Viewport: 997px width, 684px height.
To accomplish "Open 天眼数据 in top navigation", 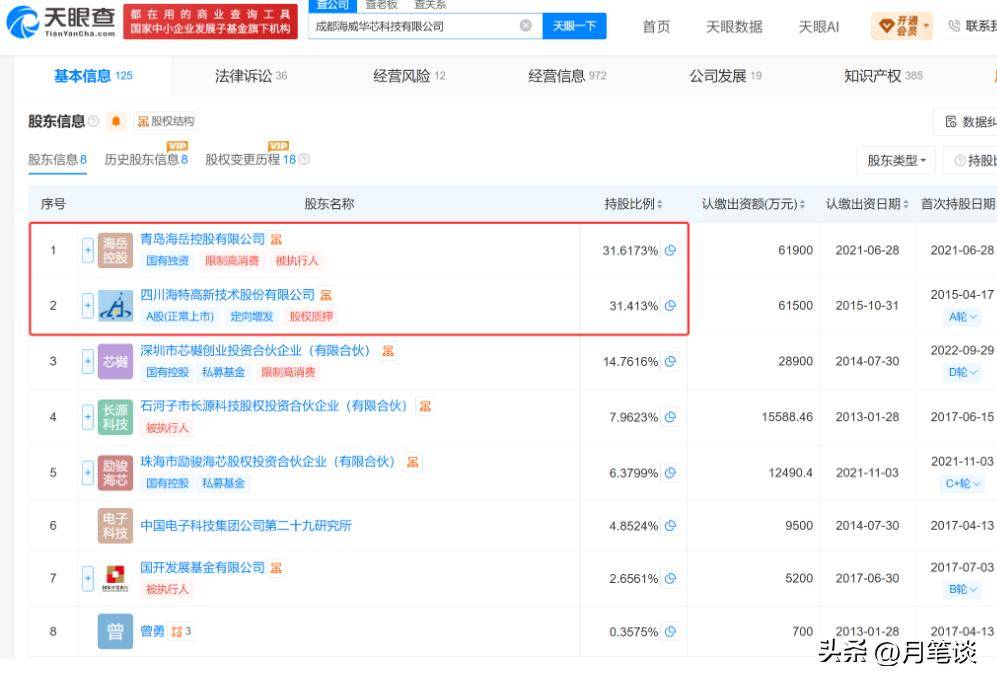I will tap(734, 27).
